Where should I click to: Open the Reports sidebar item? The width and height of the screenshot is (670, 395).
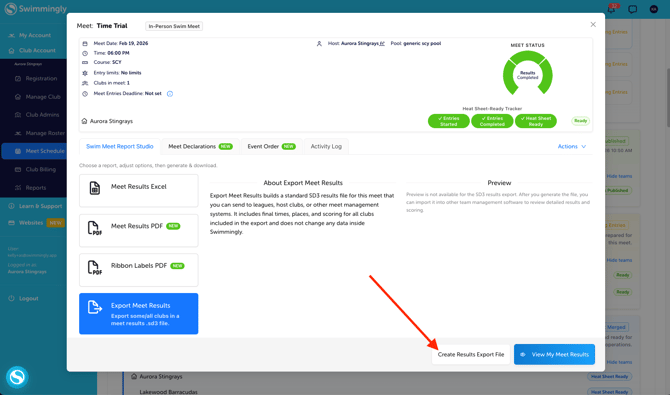(x=35, y=188)
